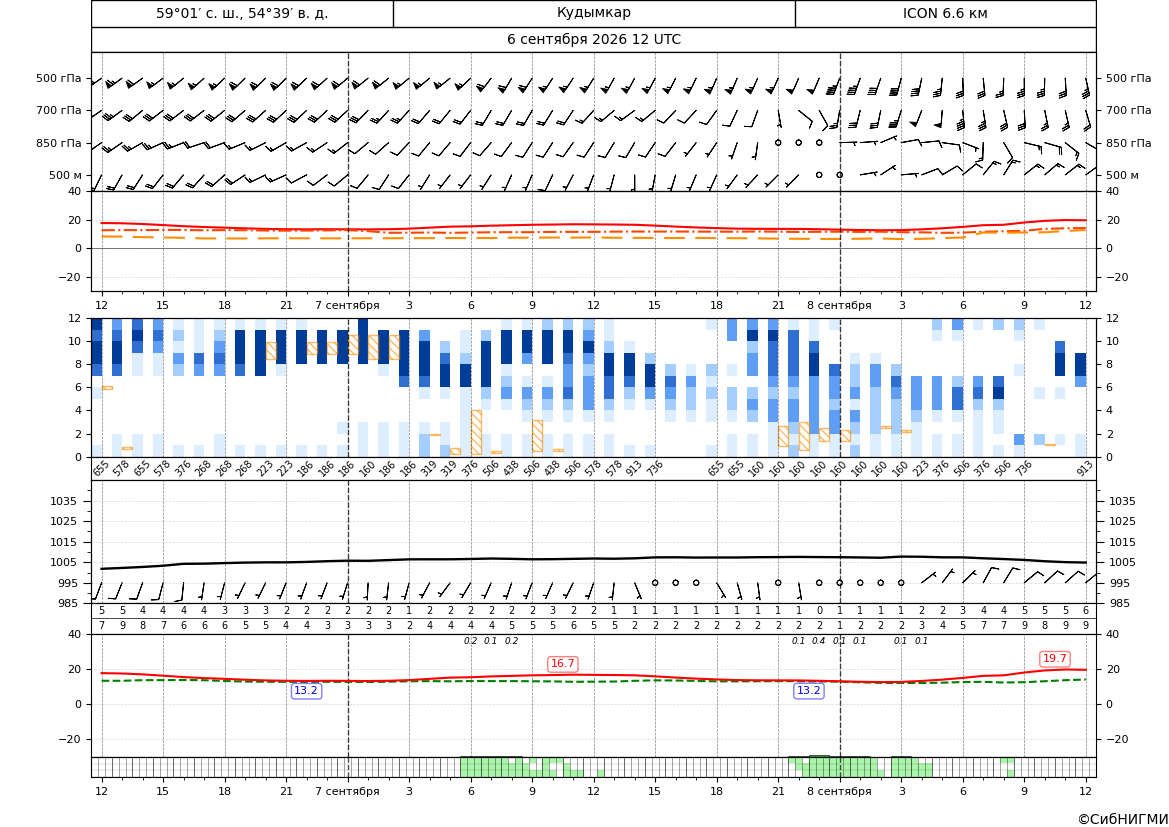Select 8 сентября on the bottom time axis
This screenshot has width=1169, height=827.
[839, 791]
